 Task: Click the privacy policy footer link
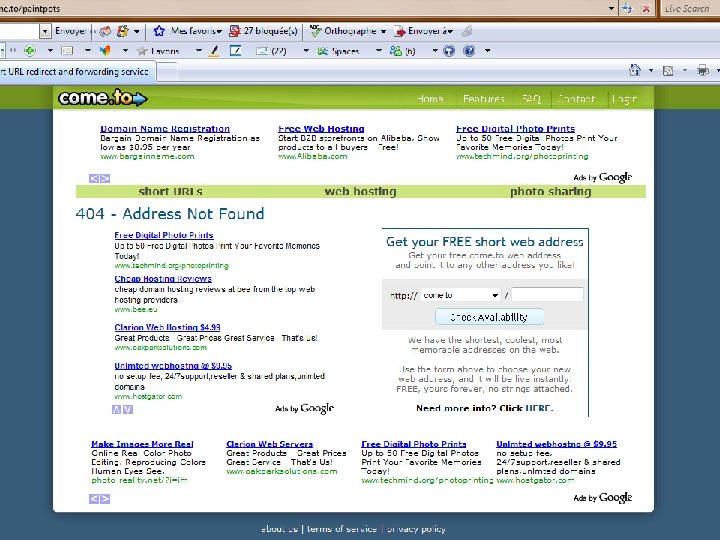pyautogui.click(x=416, y=529)
